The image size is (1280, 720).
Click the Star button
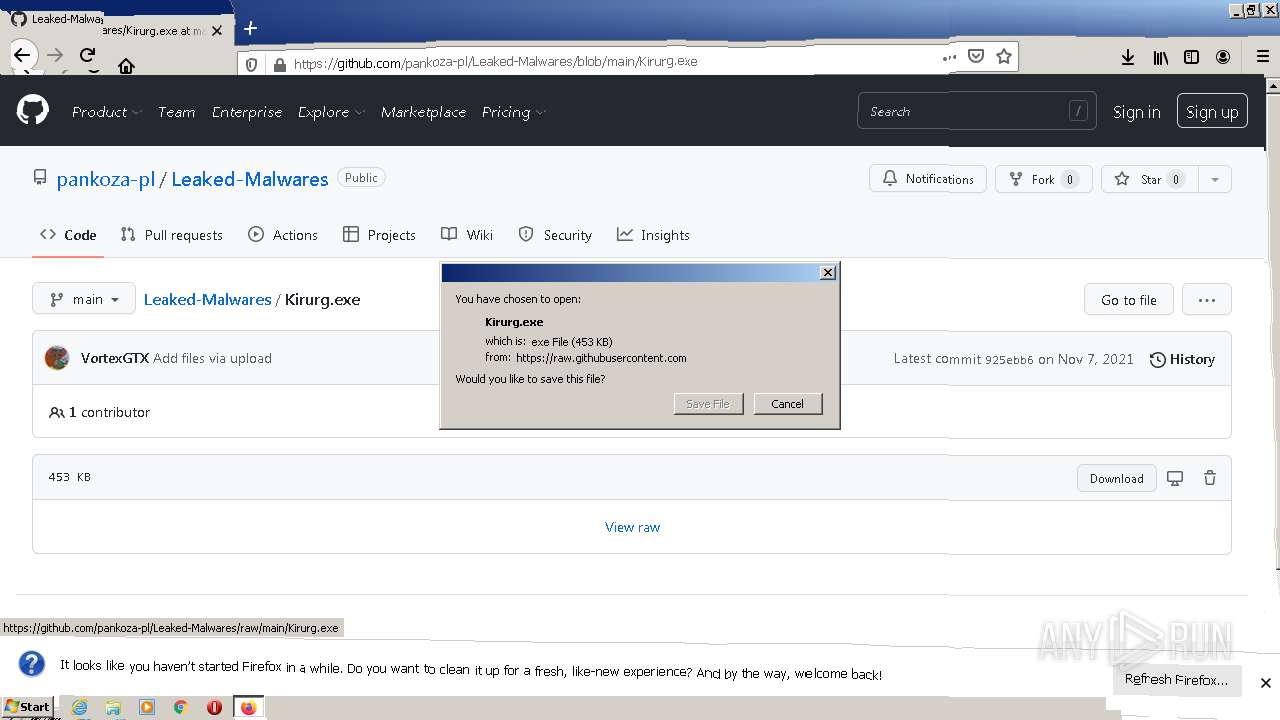point(1150,179)
